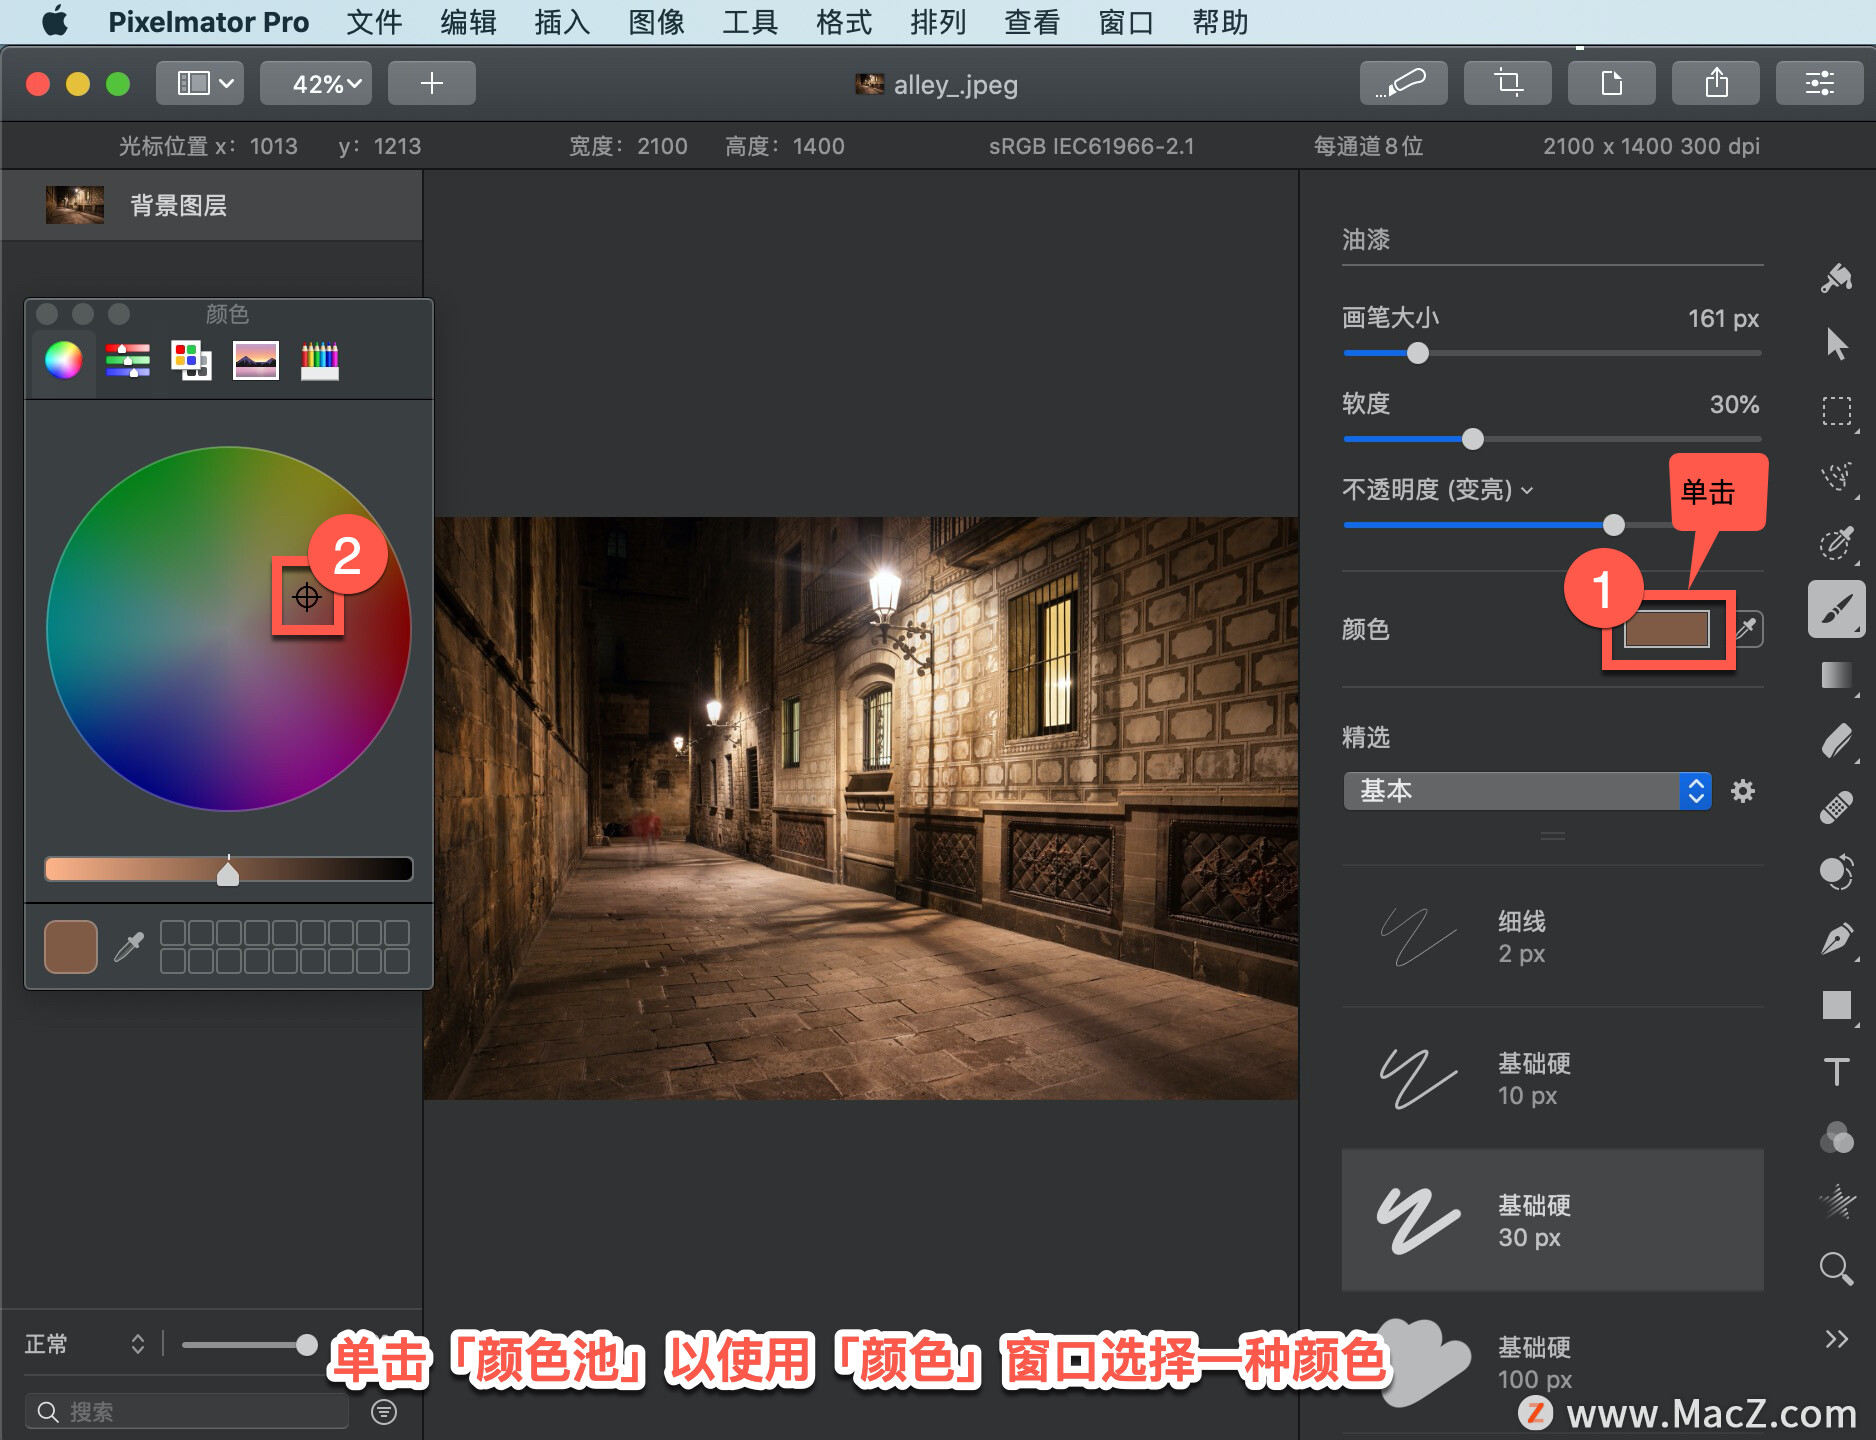Switch to image palettes tab in Colors window
This screenshot has height=1440, width=1876.
(256, 360)
